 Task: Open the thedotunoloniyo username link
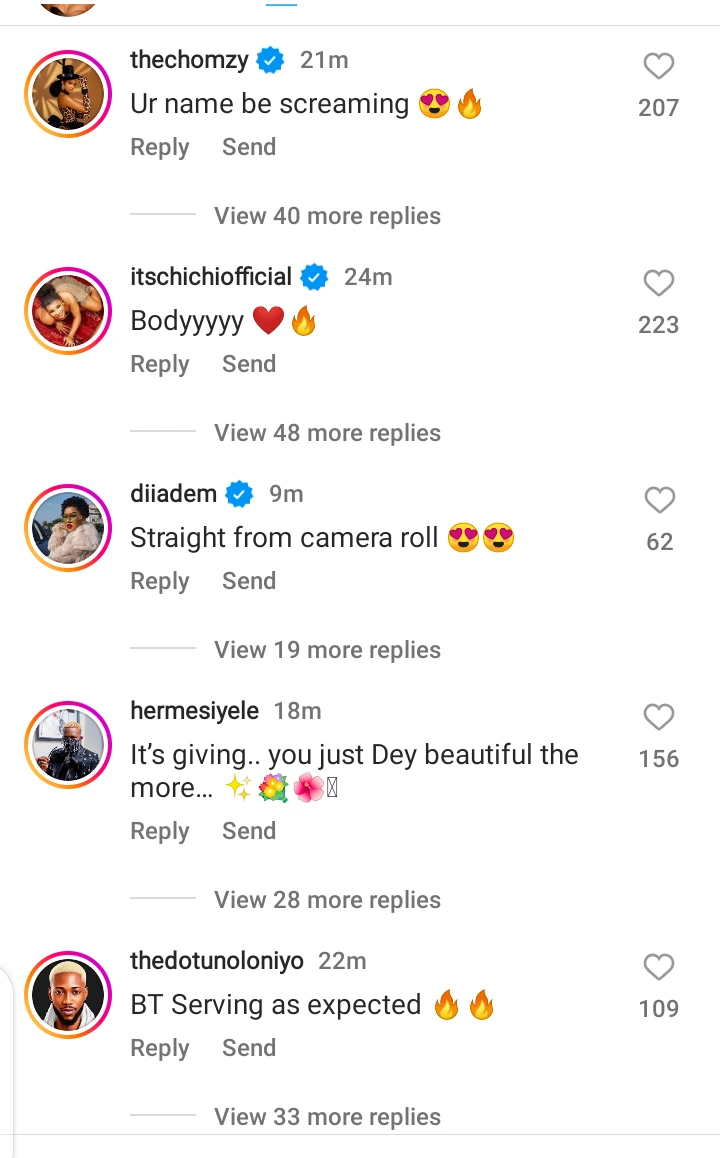217,961
